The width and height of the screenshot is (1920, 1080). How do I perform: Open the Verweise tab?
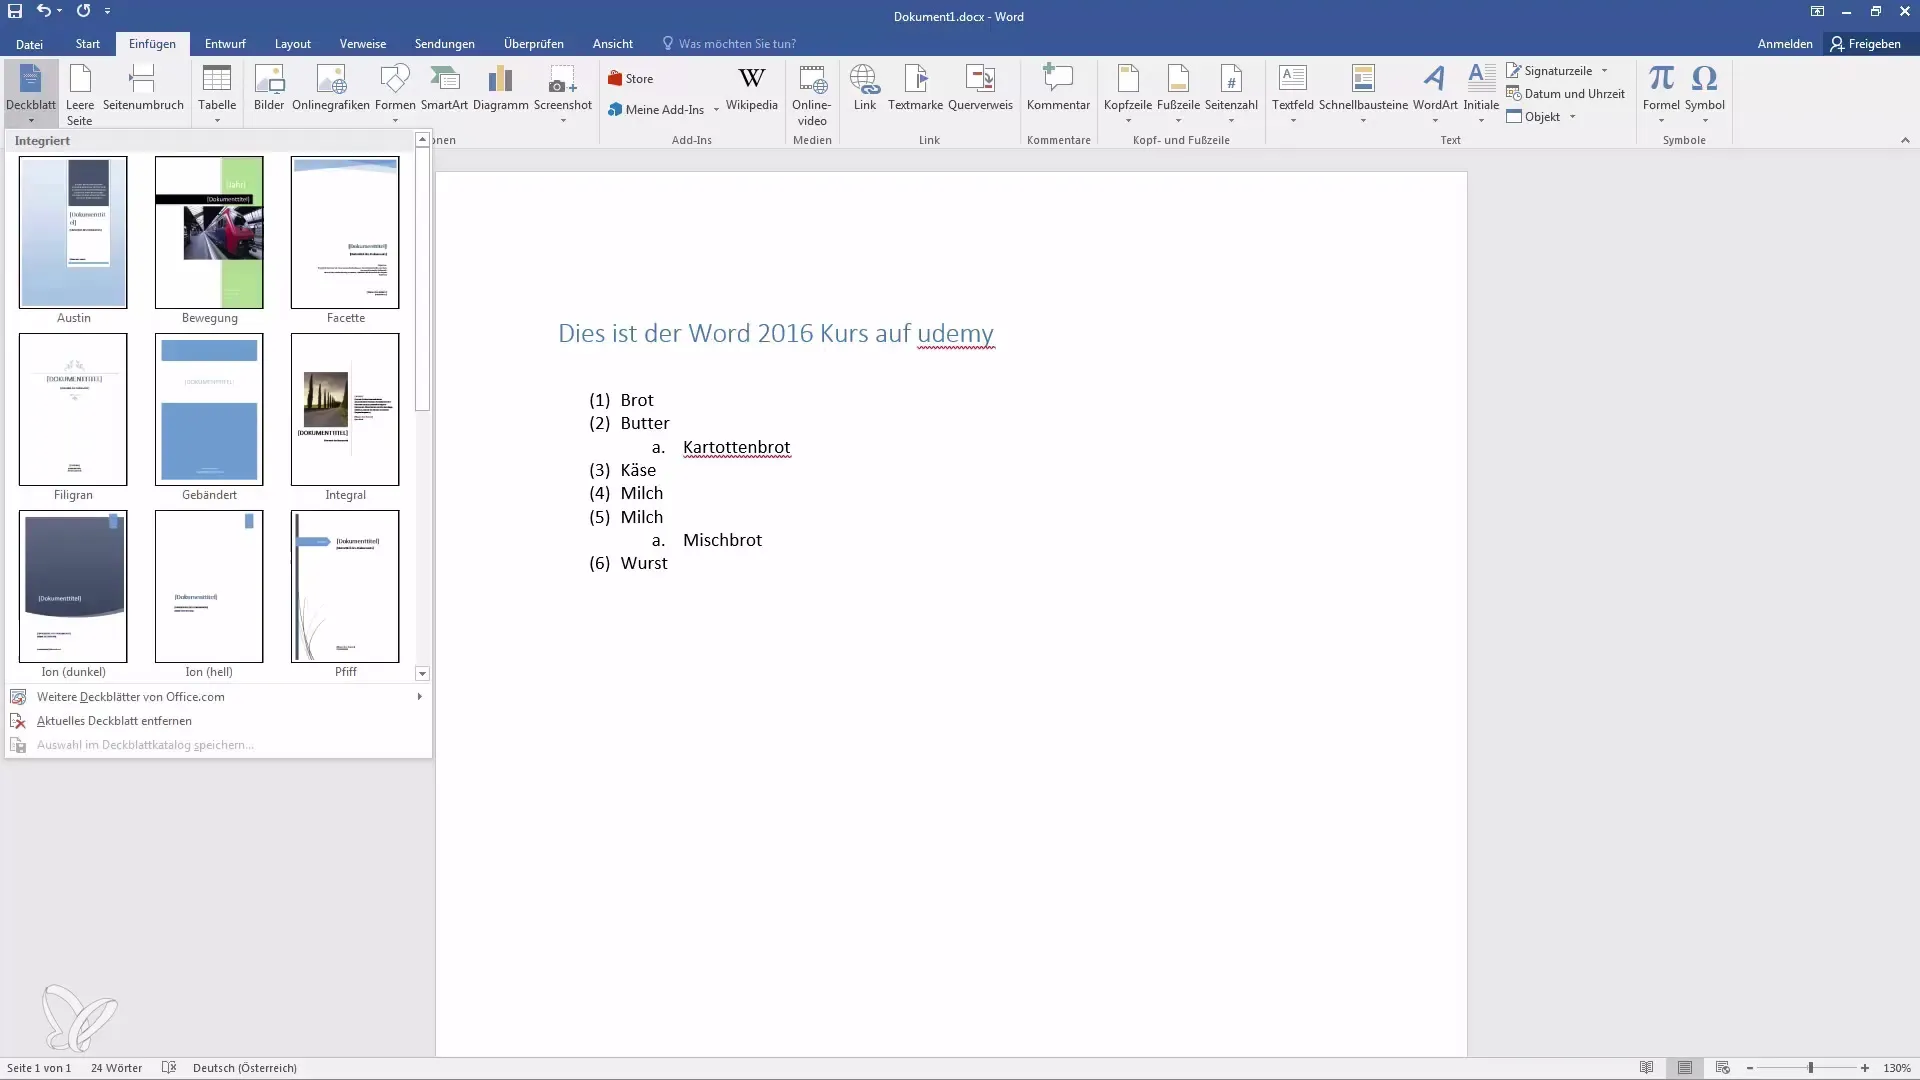click(x=363, y=44)
